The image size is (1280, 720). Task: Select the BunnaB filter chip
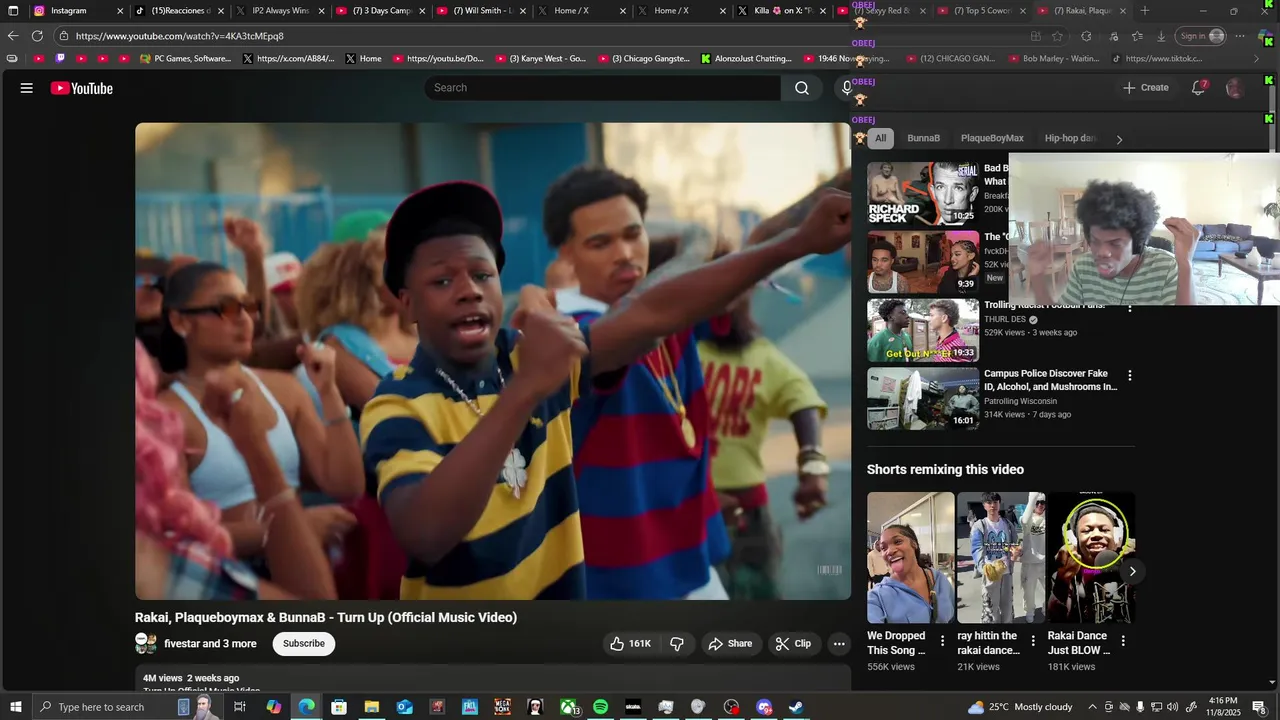(x=923, y=138)
